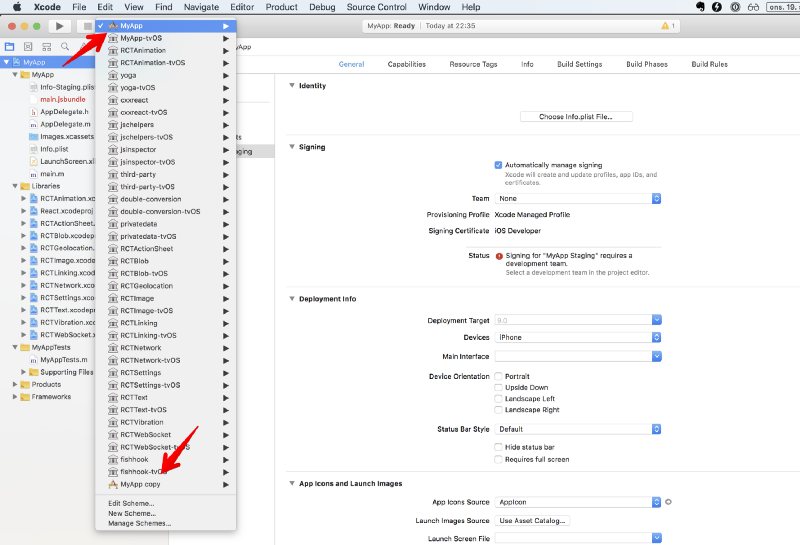
Task: Open the Build Settings tab
Action: coord(580,64)
